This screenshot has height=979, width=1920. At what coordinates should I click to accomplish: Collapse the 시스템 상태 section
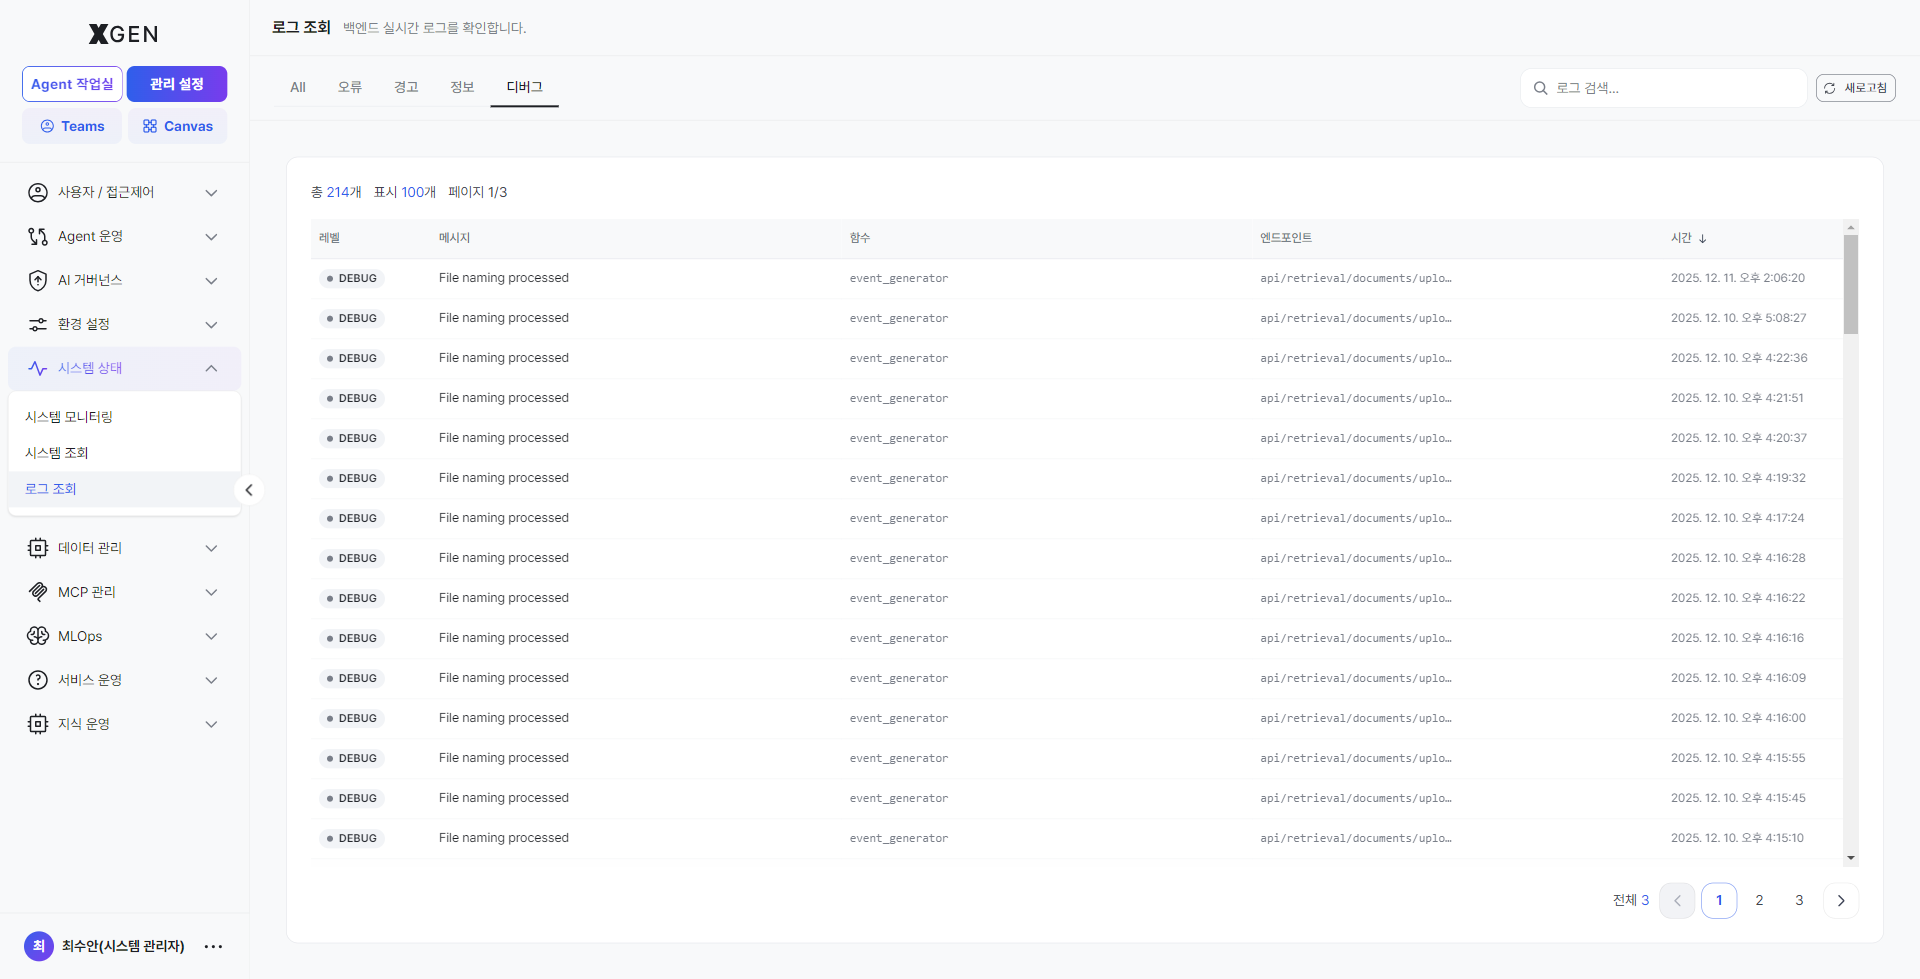211,368
